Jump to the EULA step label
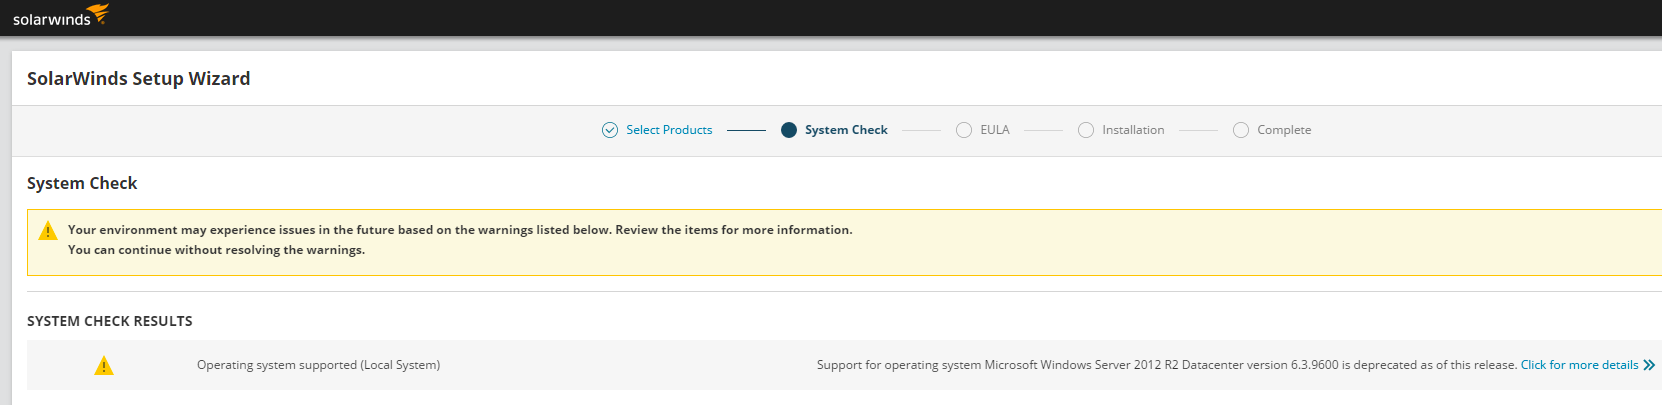The height and width of the screenshot is (405, 1662). coord(995,130)
